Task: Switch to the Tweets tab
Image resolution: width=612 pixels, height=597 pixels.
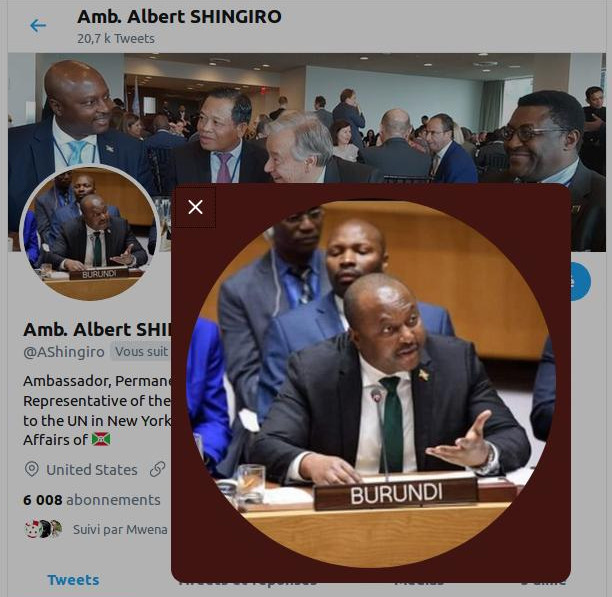Action: tap(73, 580)
